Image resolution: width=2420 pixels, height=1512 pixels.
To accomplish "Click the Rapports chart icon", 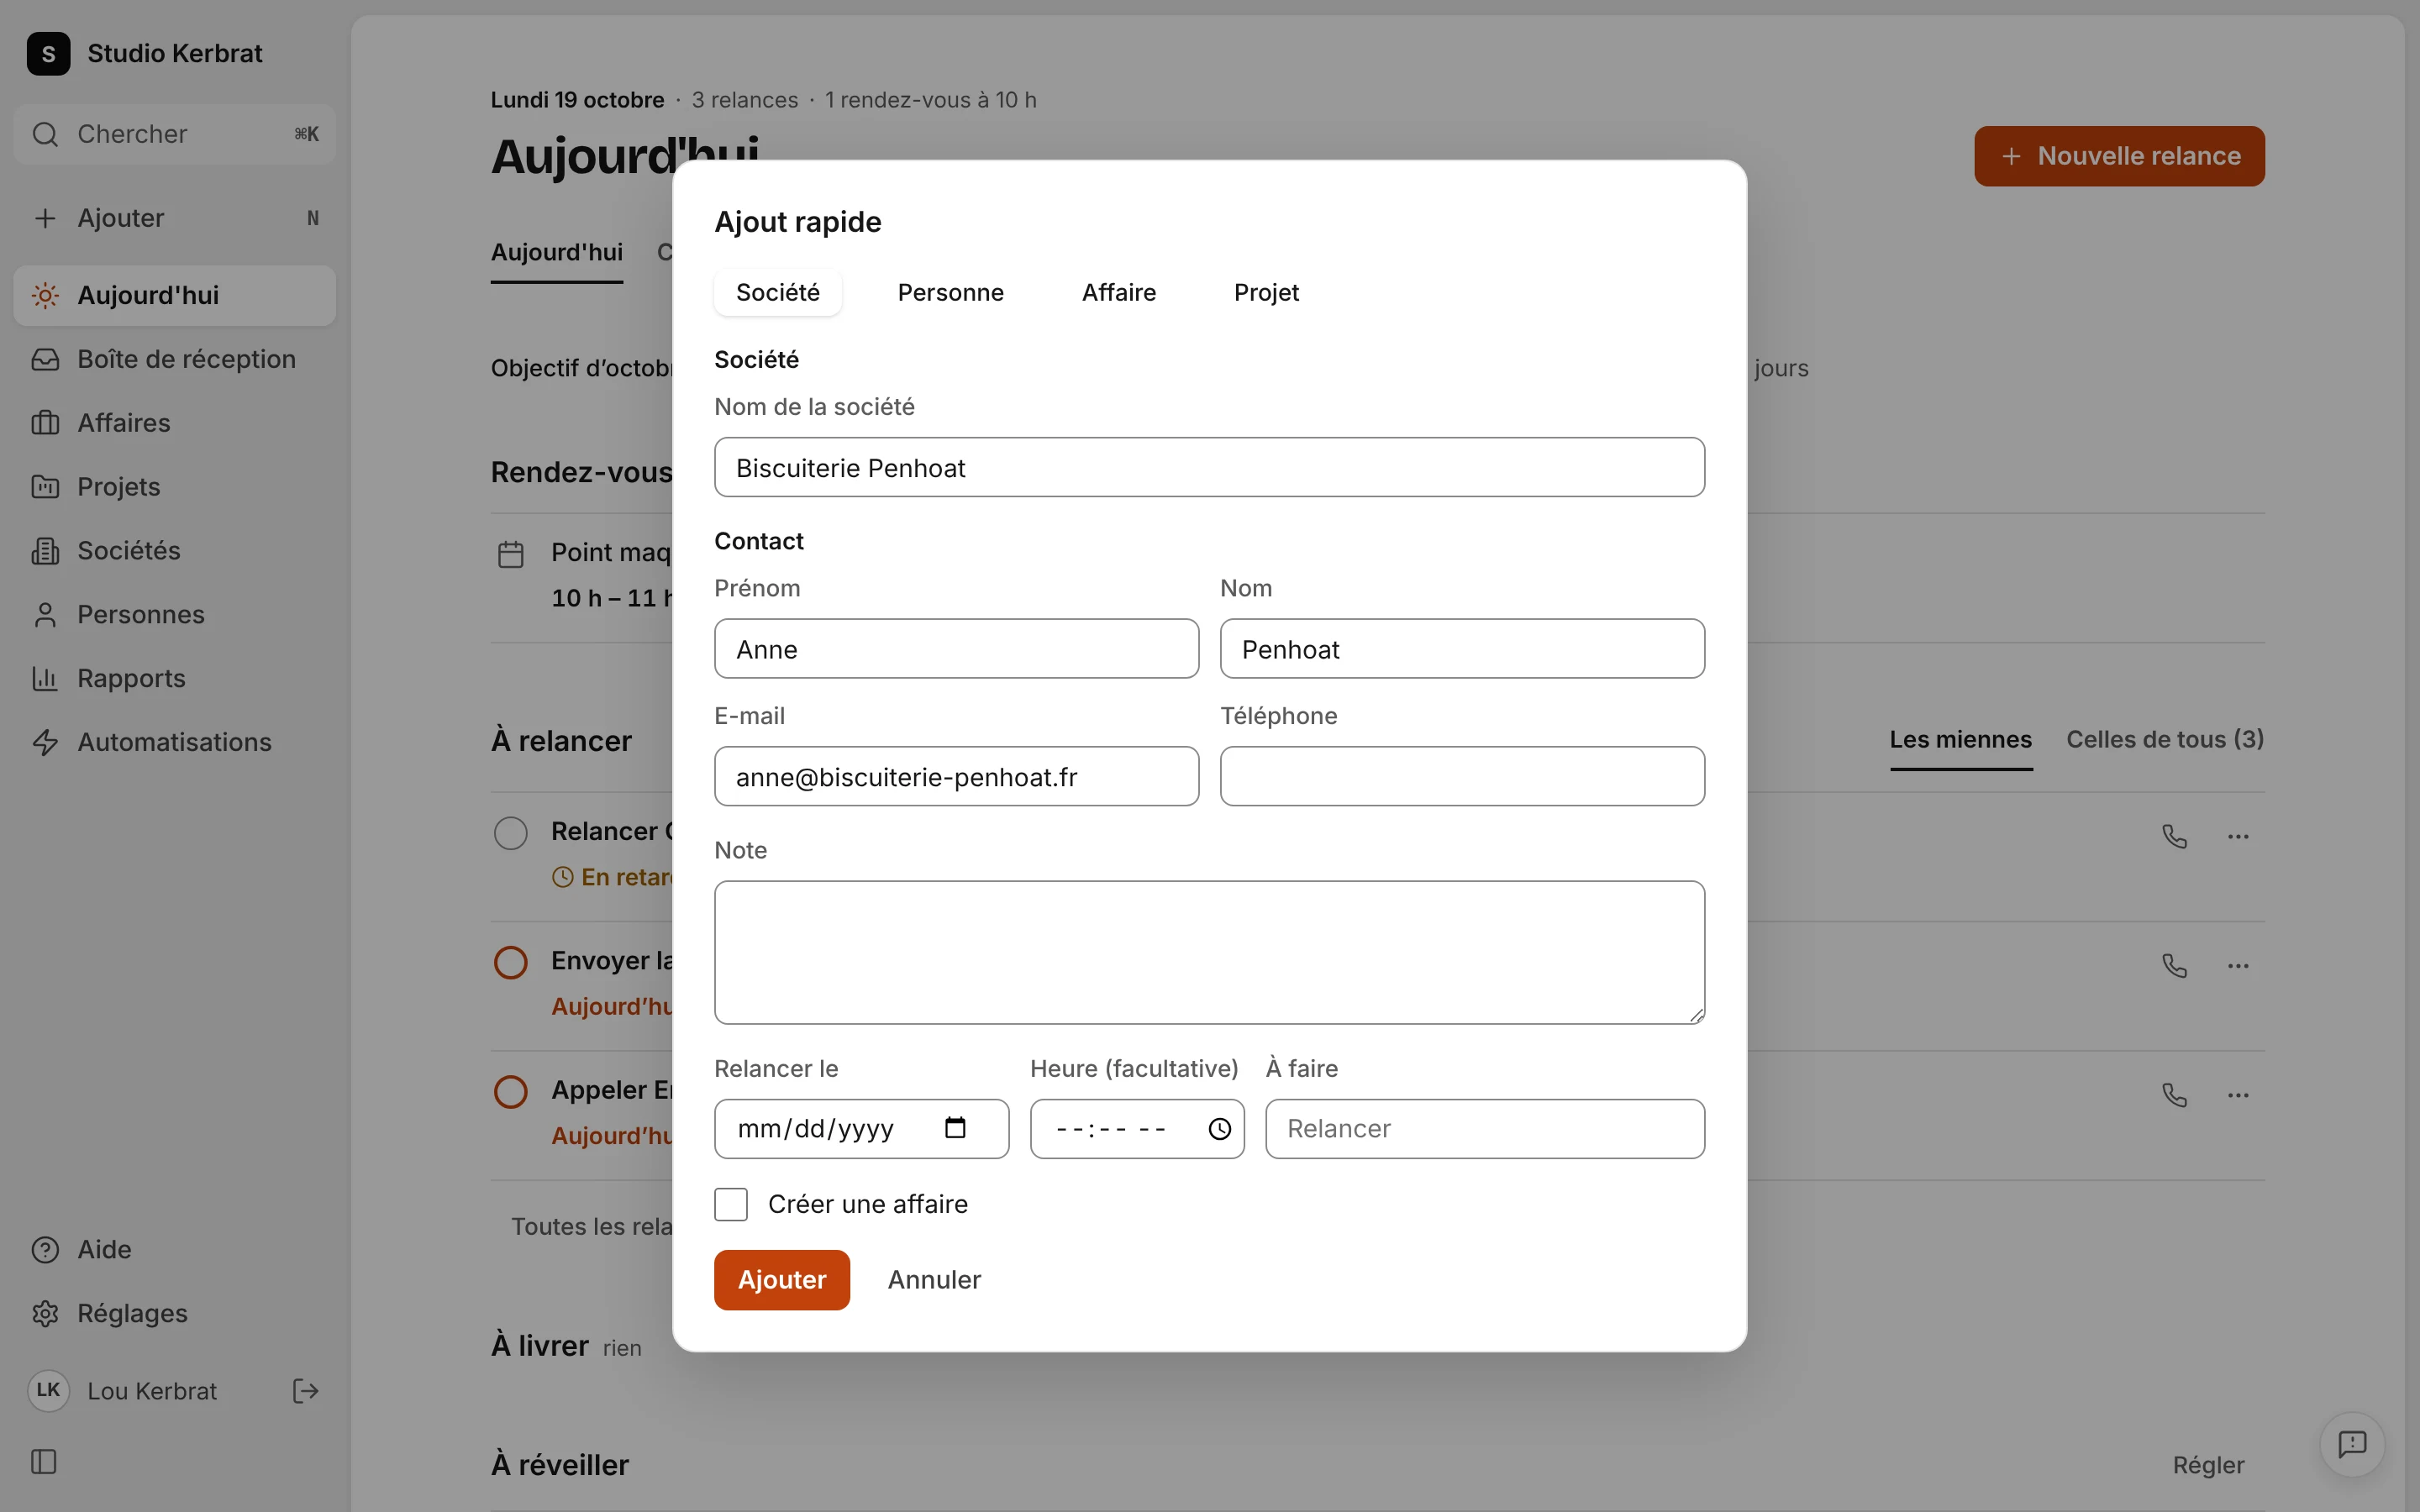I will tap(45, 679).
